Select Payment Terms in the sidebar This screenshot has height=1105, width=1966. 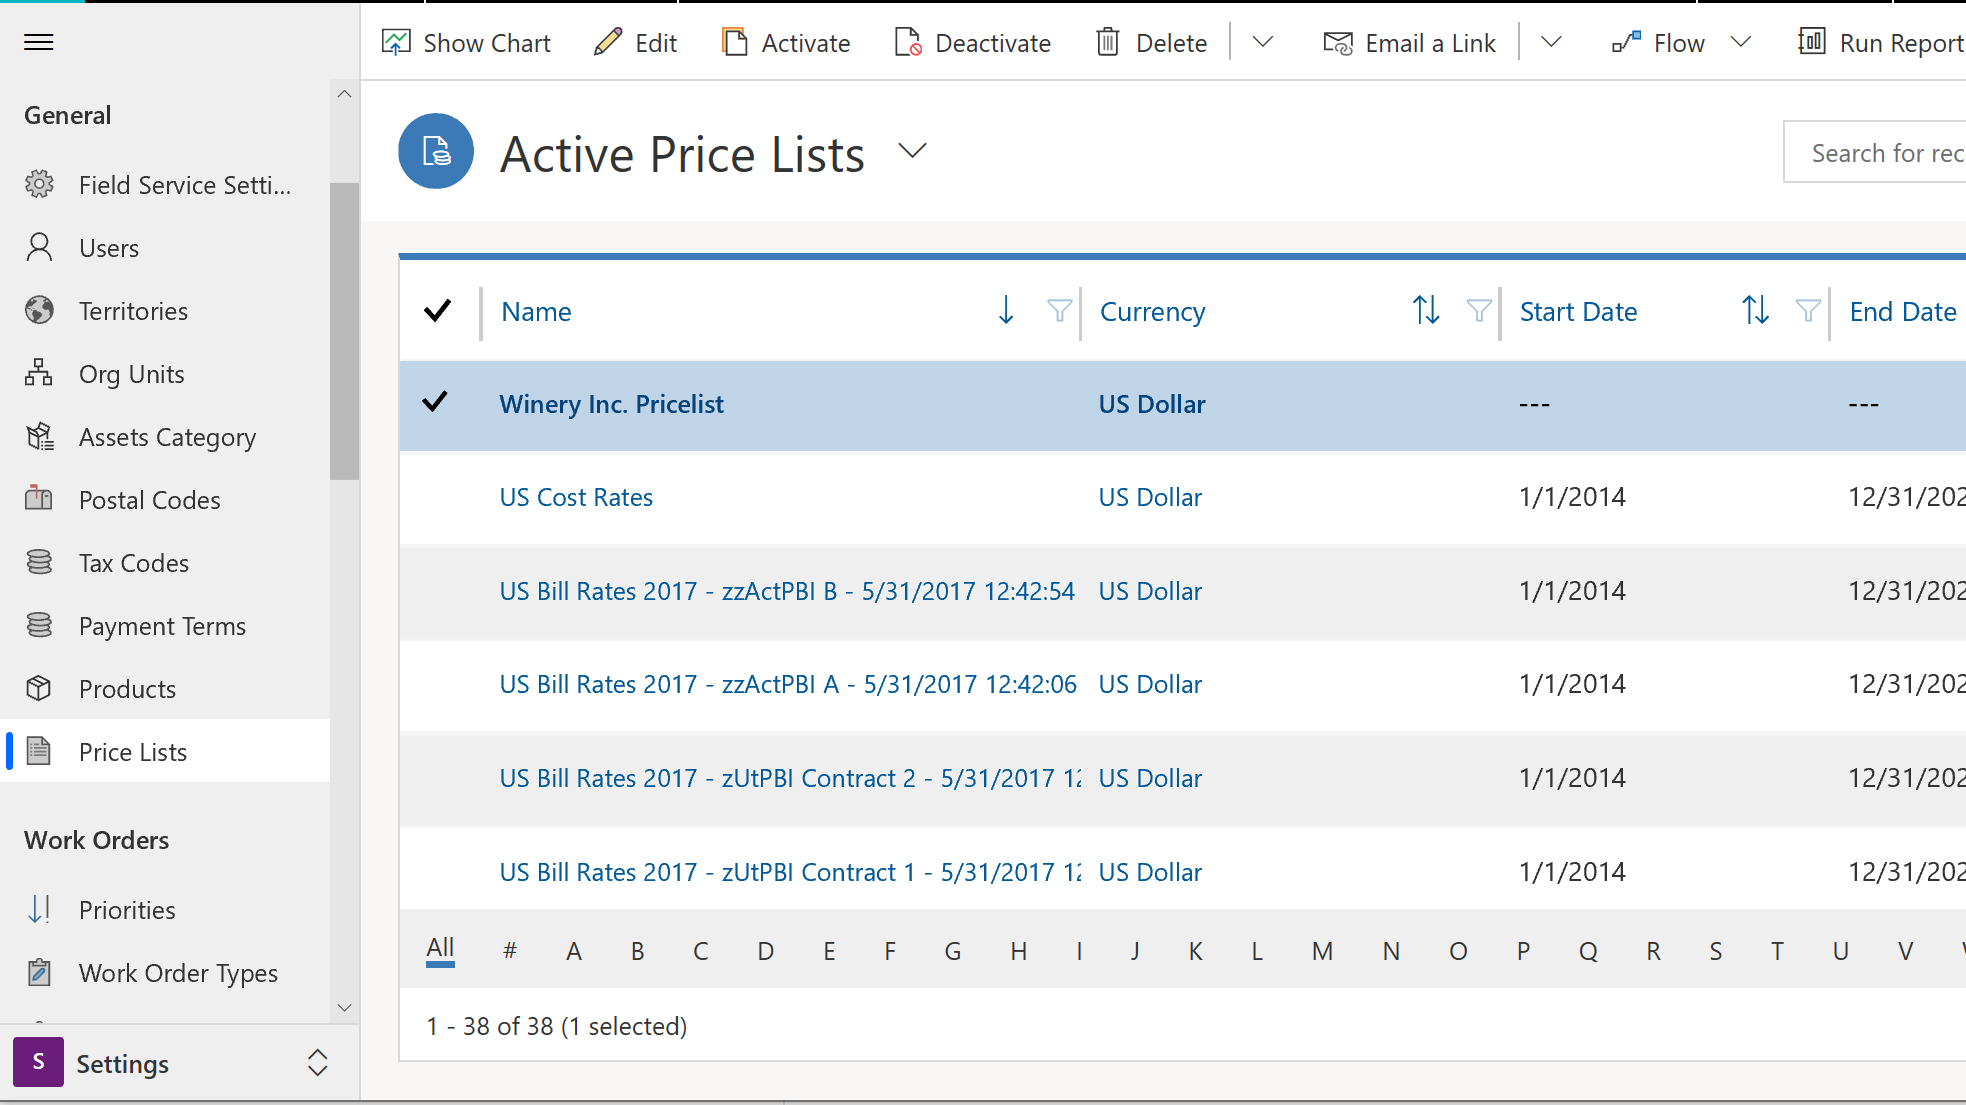165,626
